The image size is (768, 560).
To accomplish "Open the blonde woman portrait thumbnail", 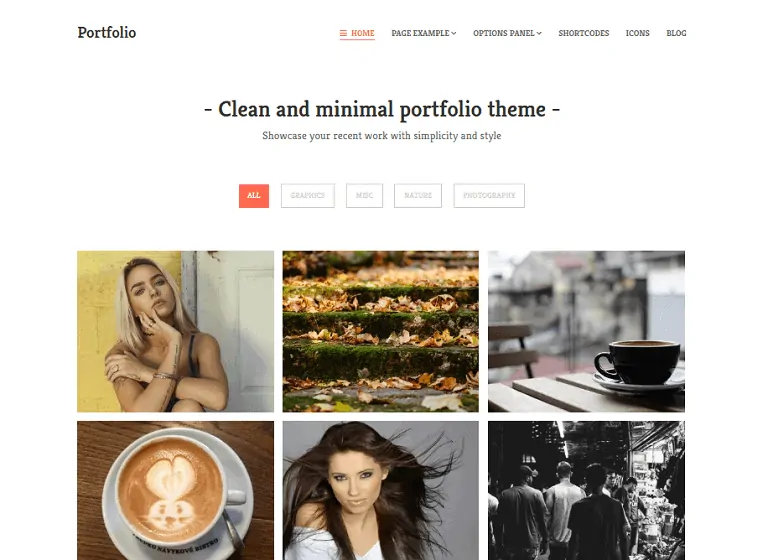I will click(x=175, y=332).
